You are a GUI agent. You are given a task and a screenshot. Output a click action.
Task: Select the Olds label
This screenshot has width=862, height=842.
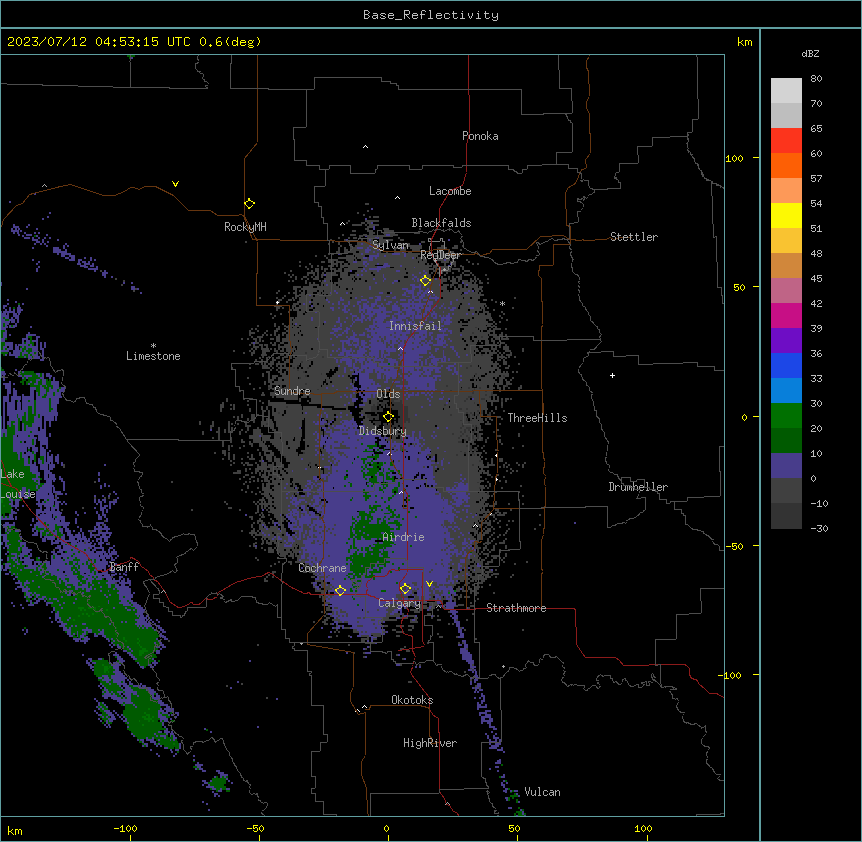[x=388, y=394]
